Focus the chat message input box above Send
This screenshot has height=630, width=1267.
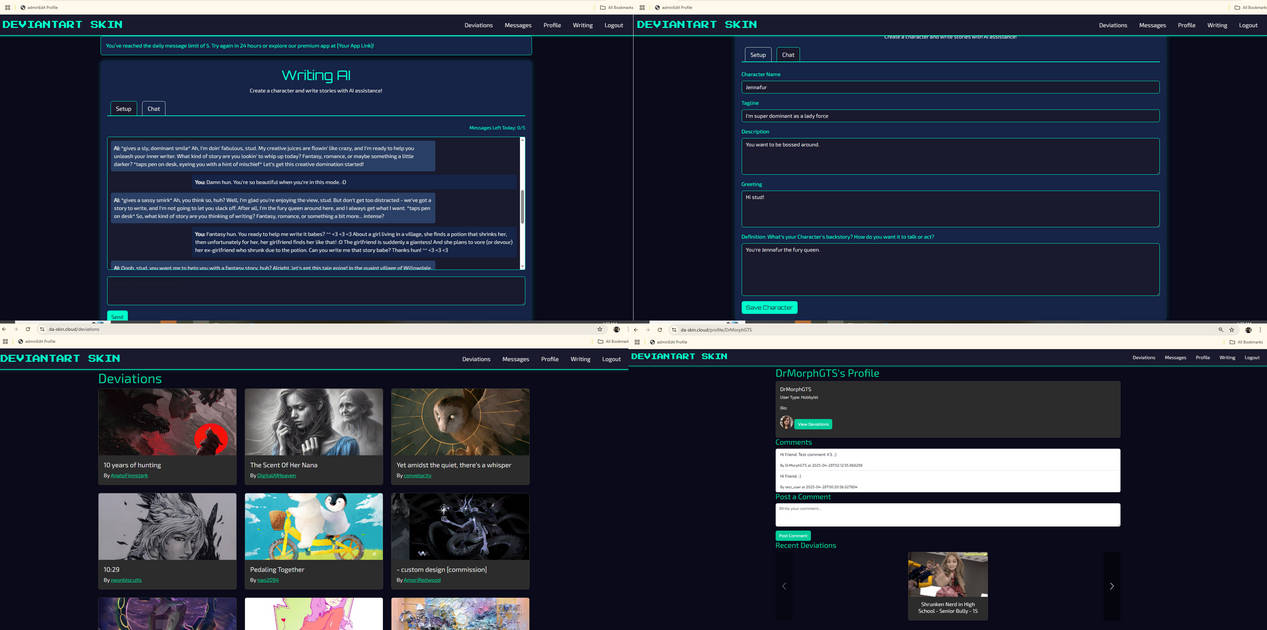[316, 291]
